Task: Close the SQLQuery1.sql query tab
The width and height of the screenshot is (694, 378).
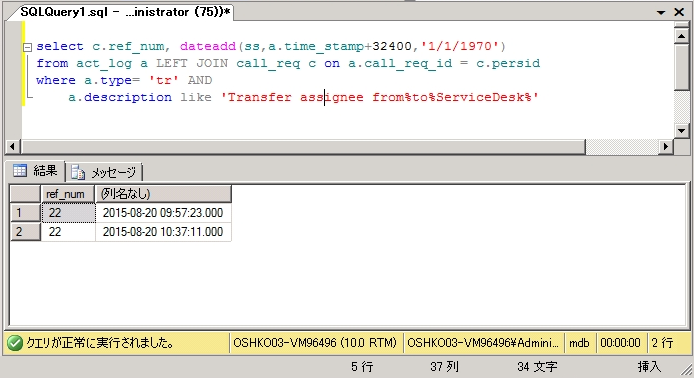Action: tap(679, 12)
